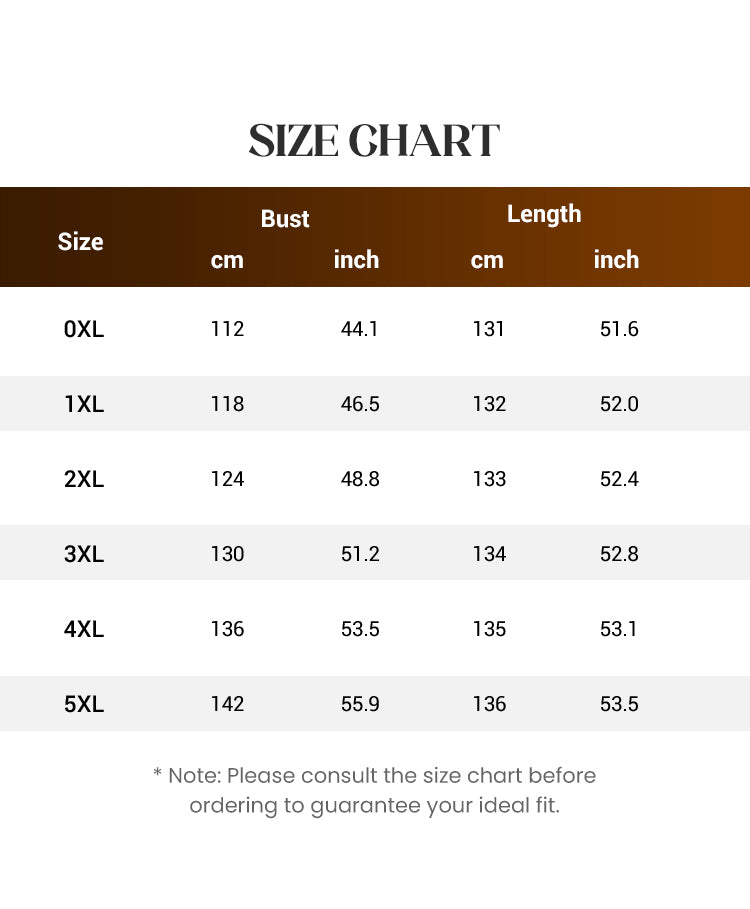Image resolution: width=750 pixels, height=909 pixels.
Task: Click the Bust column header
Action: point(285,219)
